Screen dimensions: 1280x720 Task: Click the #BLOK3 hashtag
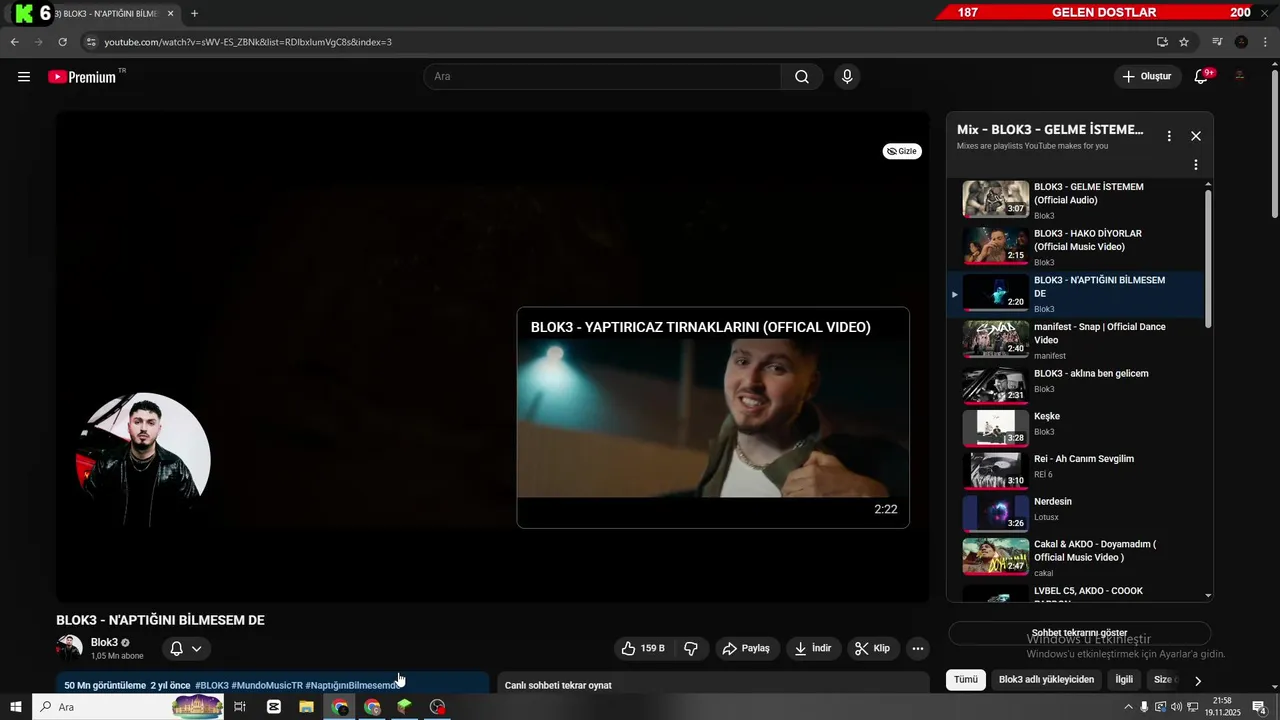click(212, 685)
